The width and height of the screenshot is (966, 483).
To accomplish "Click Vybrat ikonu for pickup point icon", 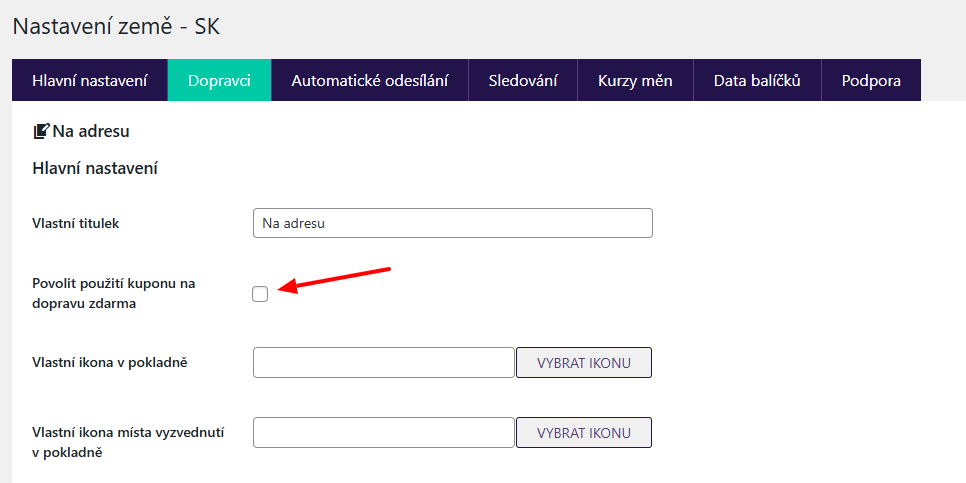I will (x=583, y=432).
